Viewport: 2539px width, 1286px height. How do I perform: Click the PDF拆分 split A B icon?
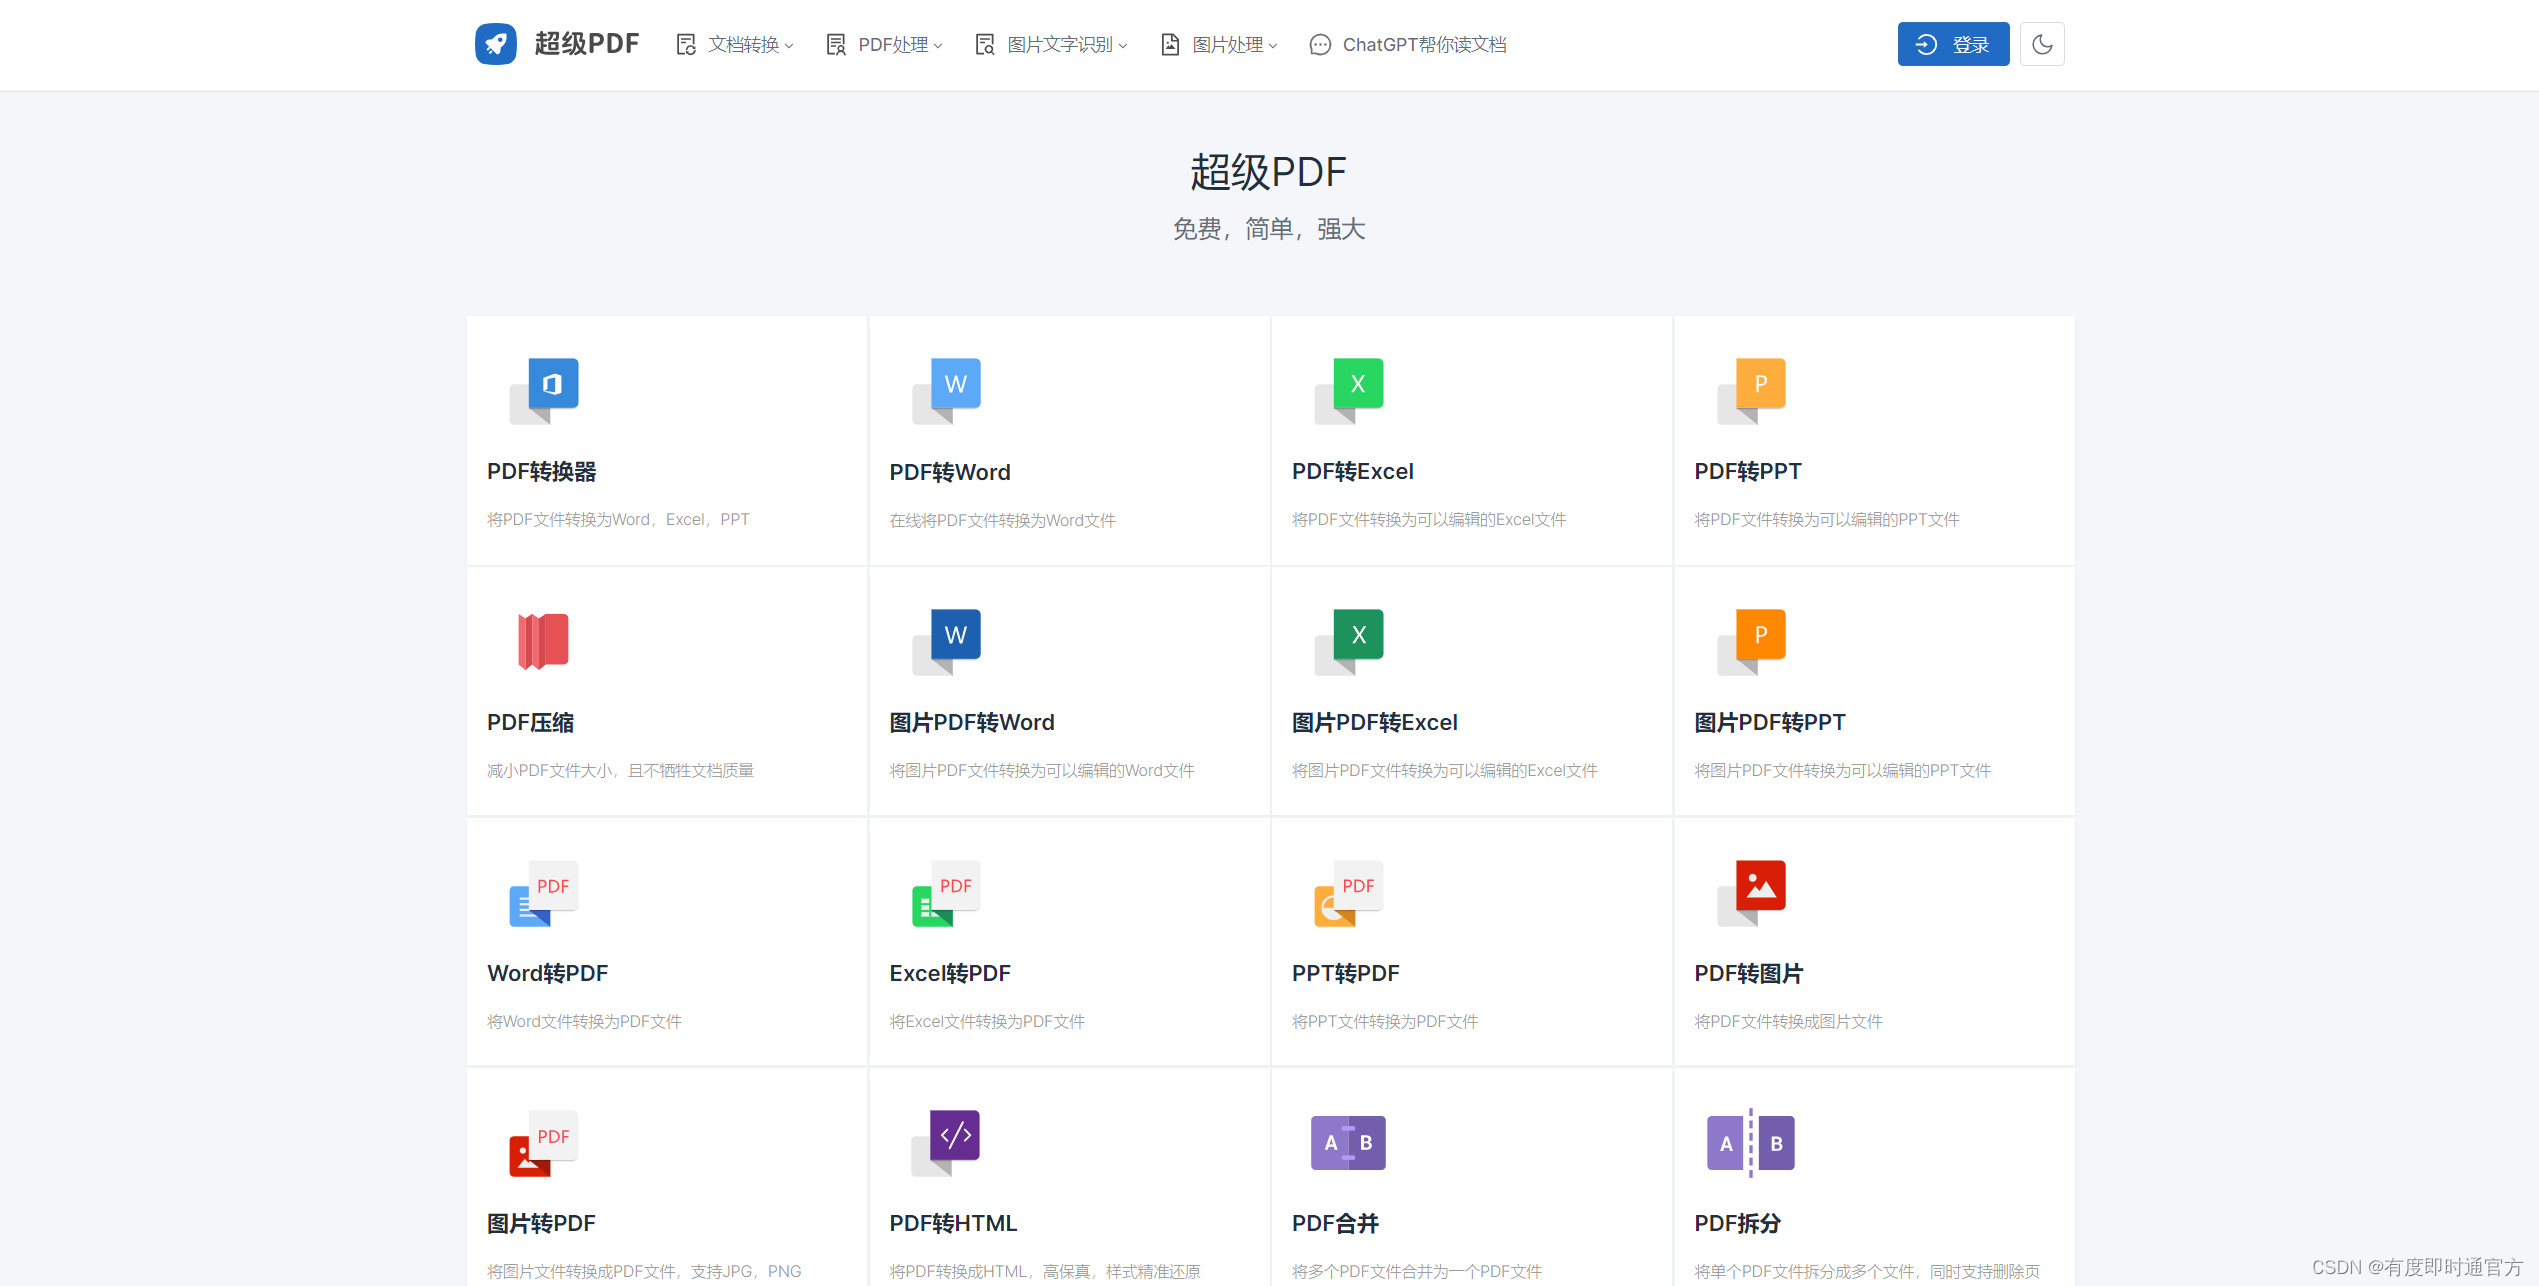1750,1143
